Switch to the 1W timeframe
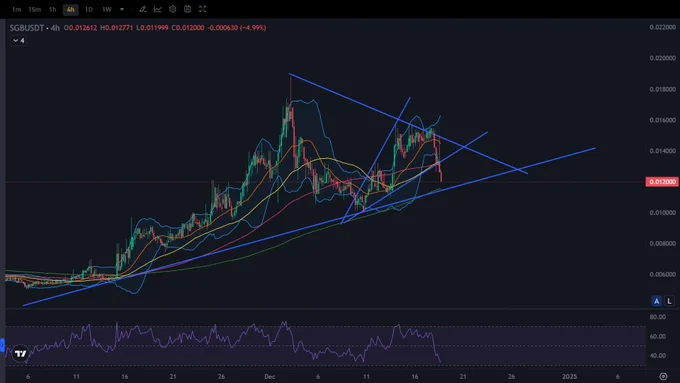The width and height of the screenshot is (680, 383). pyautogui.click(x=107, y=9)
